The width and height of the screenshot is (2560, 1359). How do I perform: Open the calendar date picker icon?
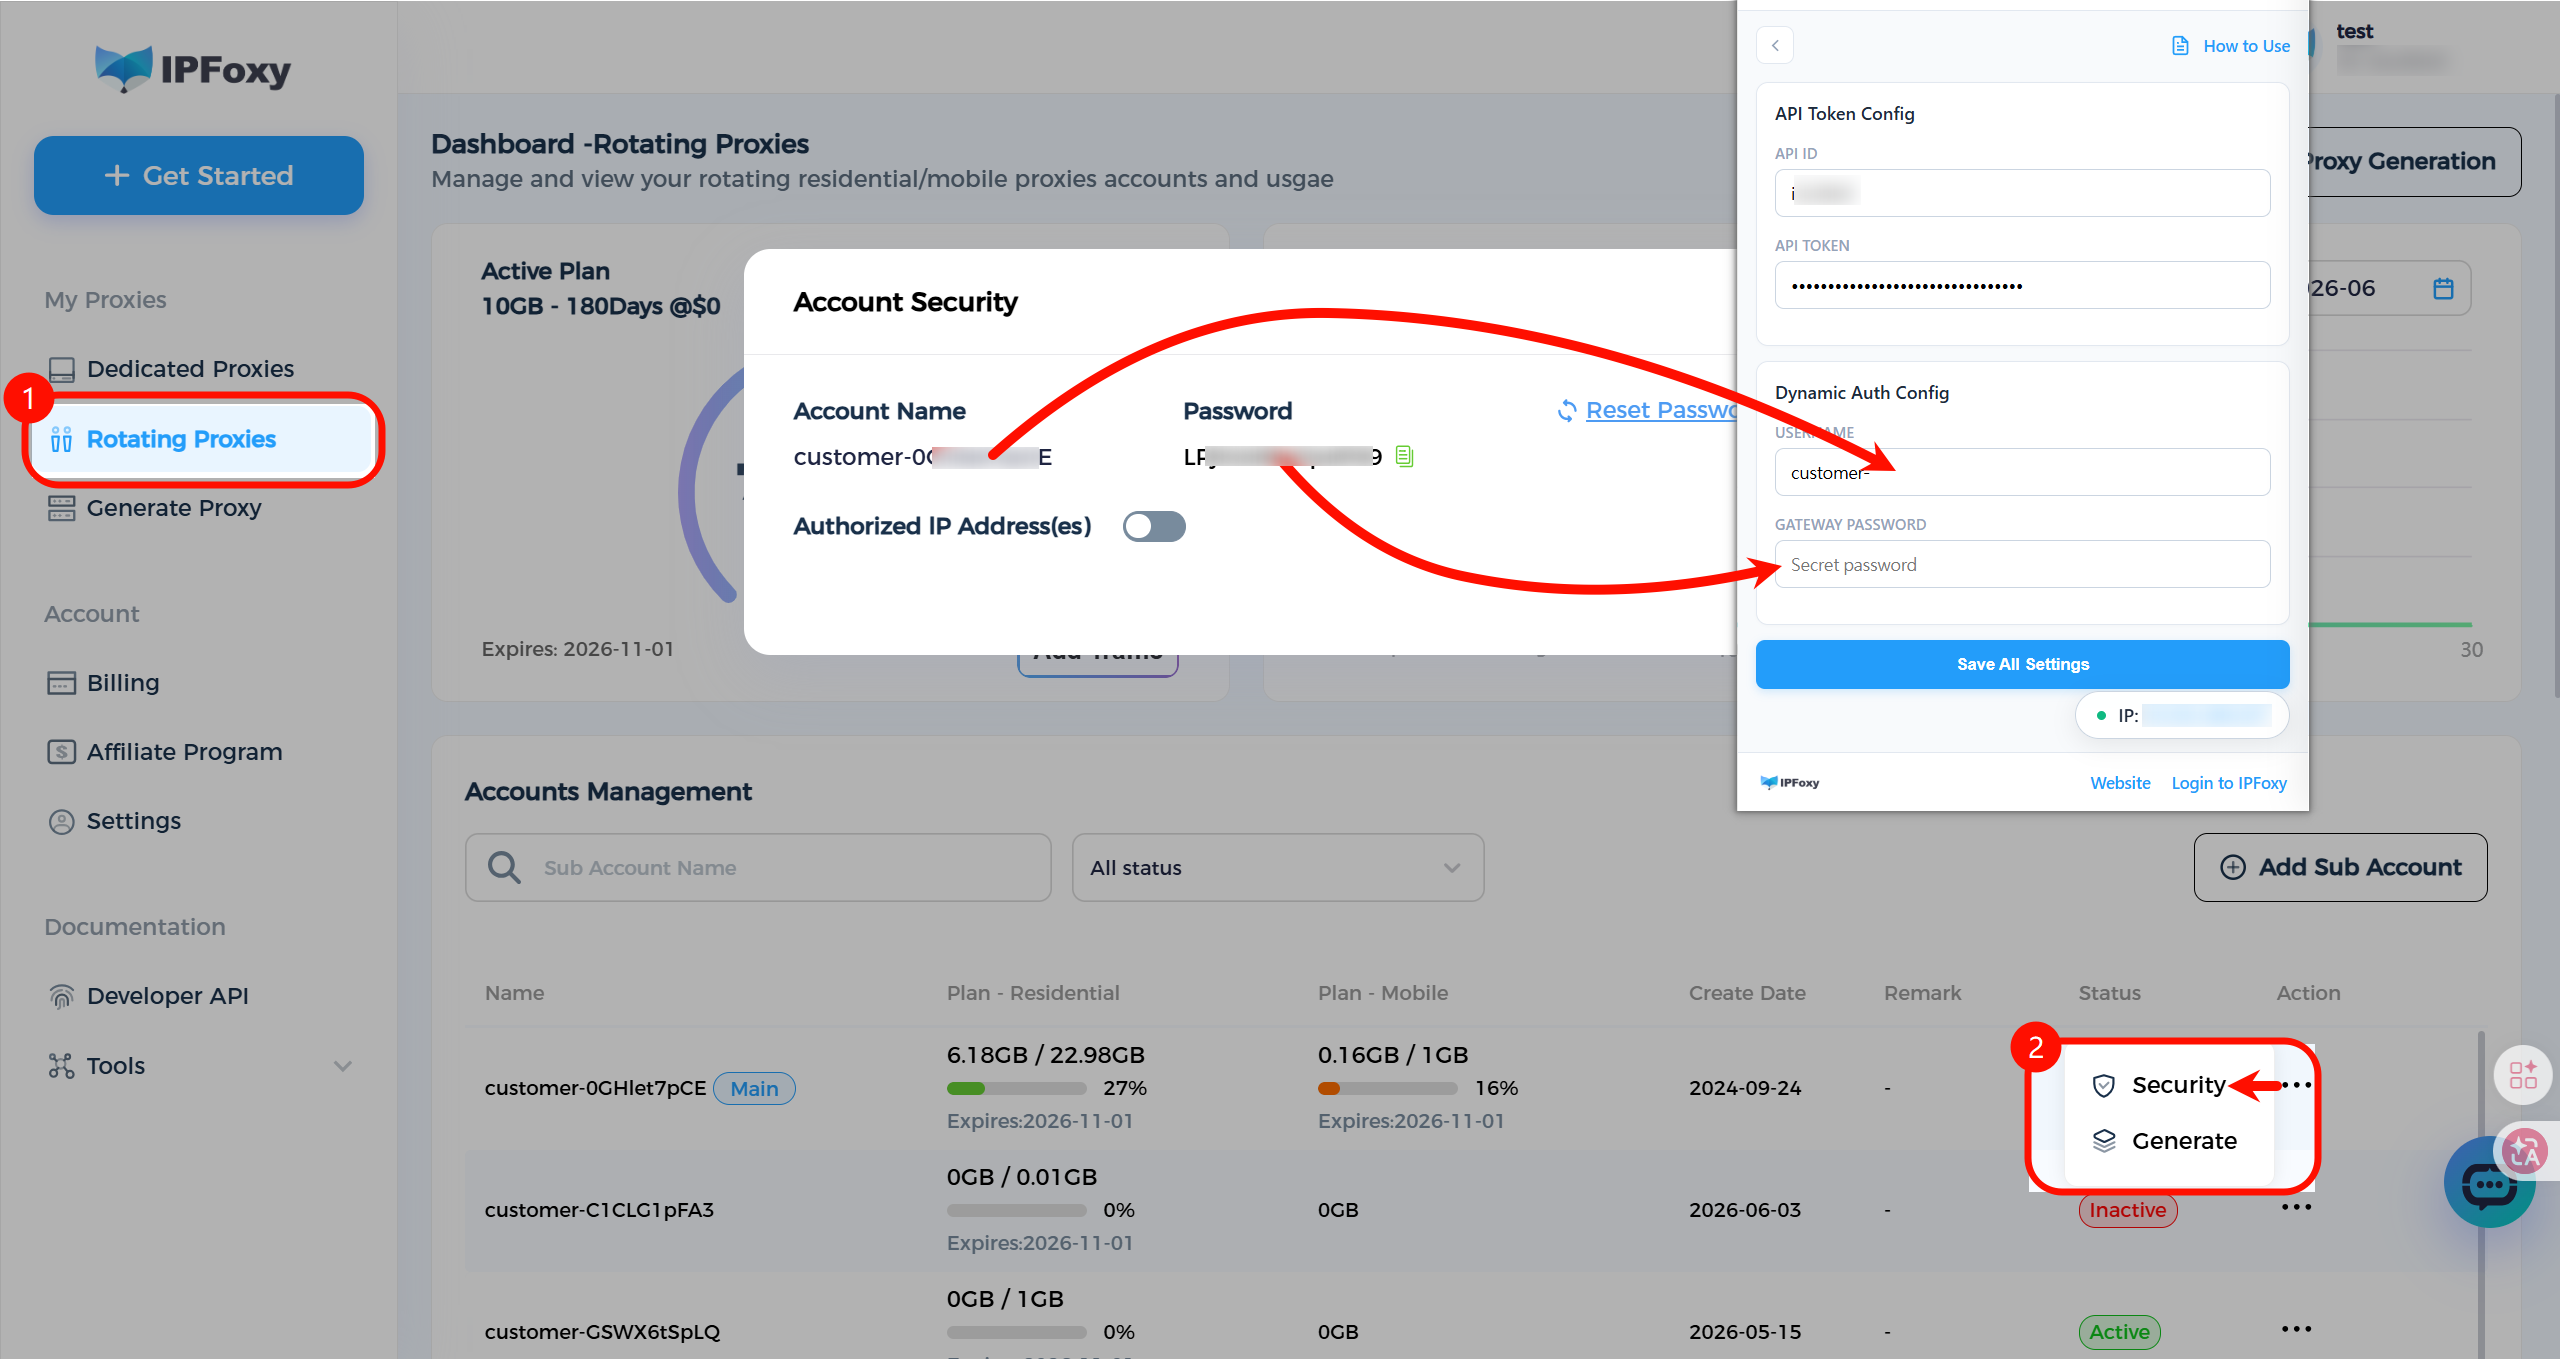(x=2443, y=289)
